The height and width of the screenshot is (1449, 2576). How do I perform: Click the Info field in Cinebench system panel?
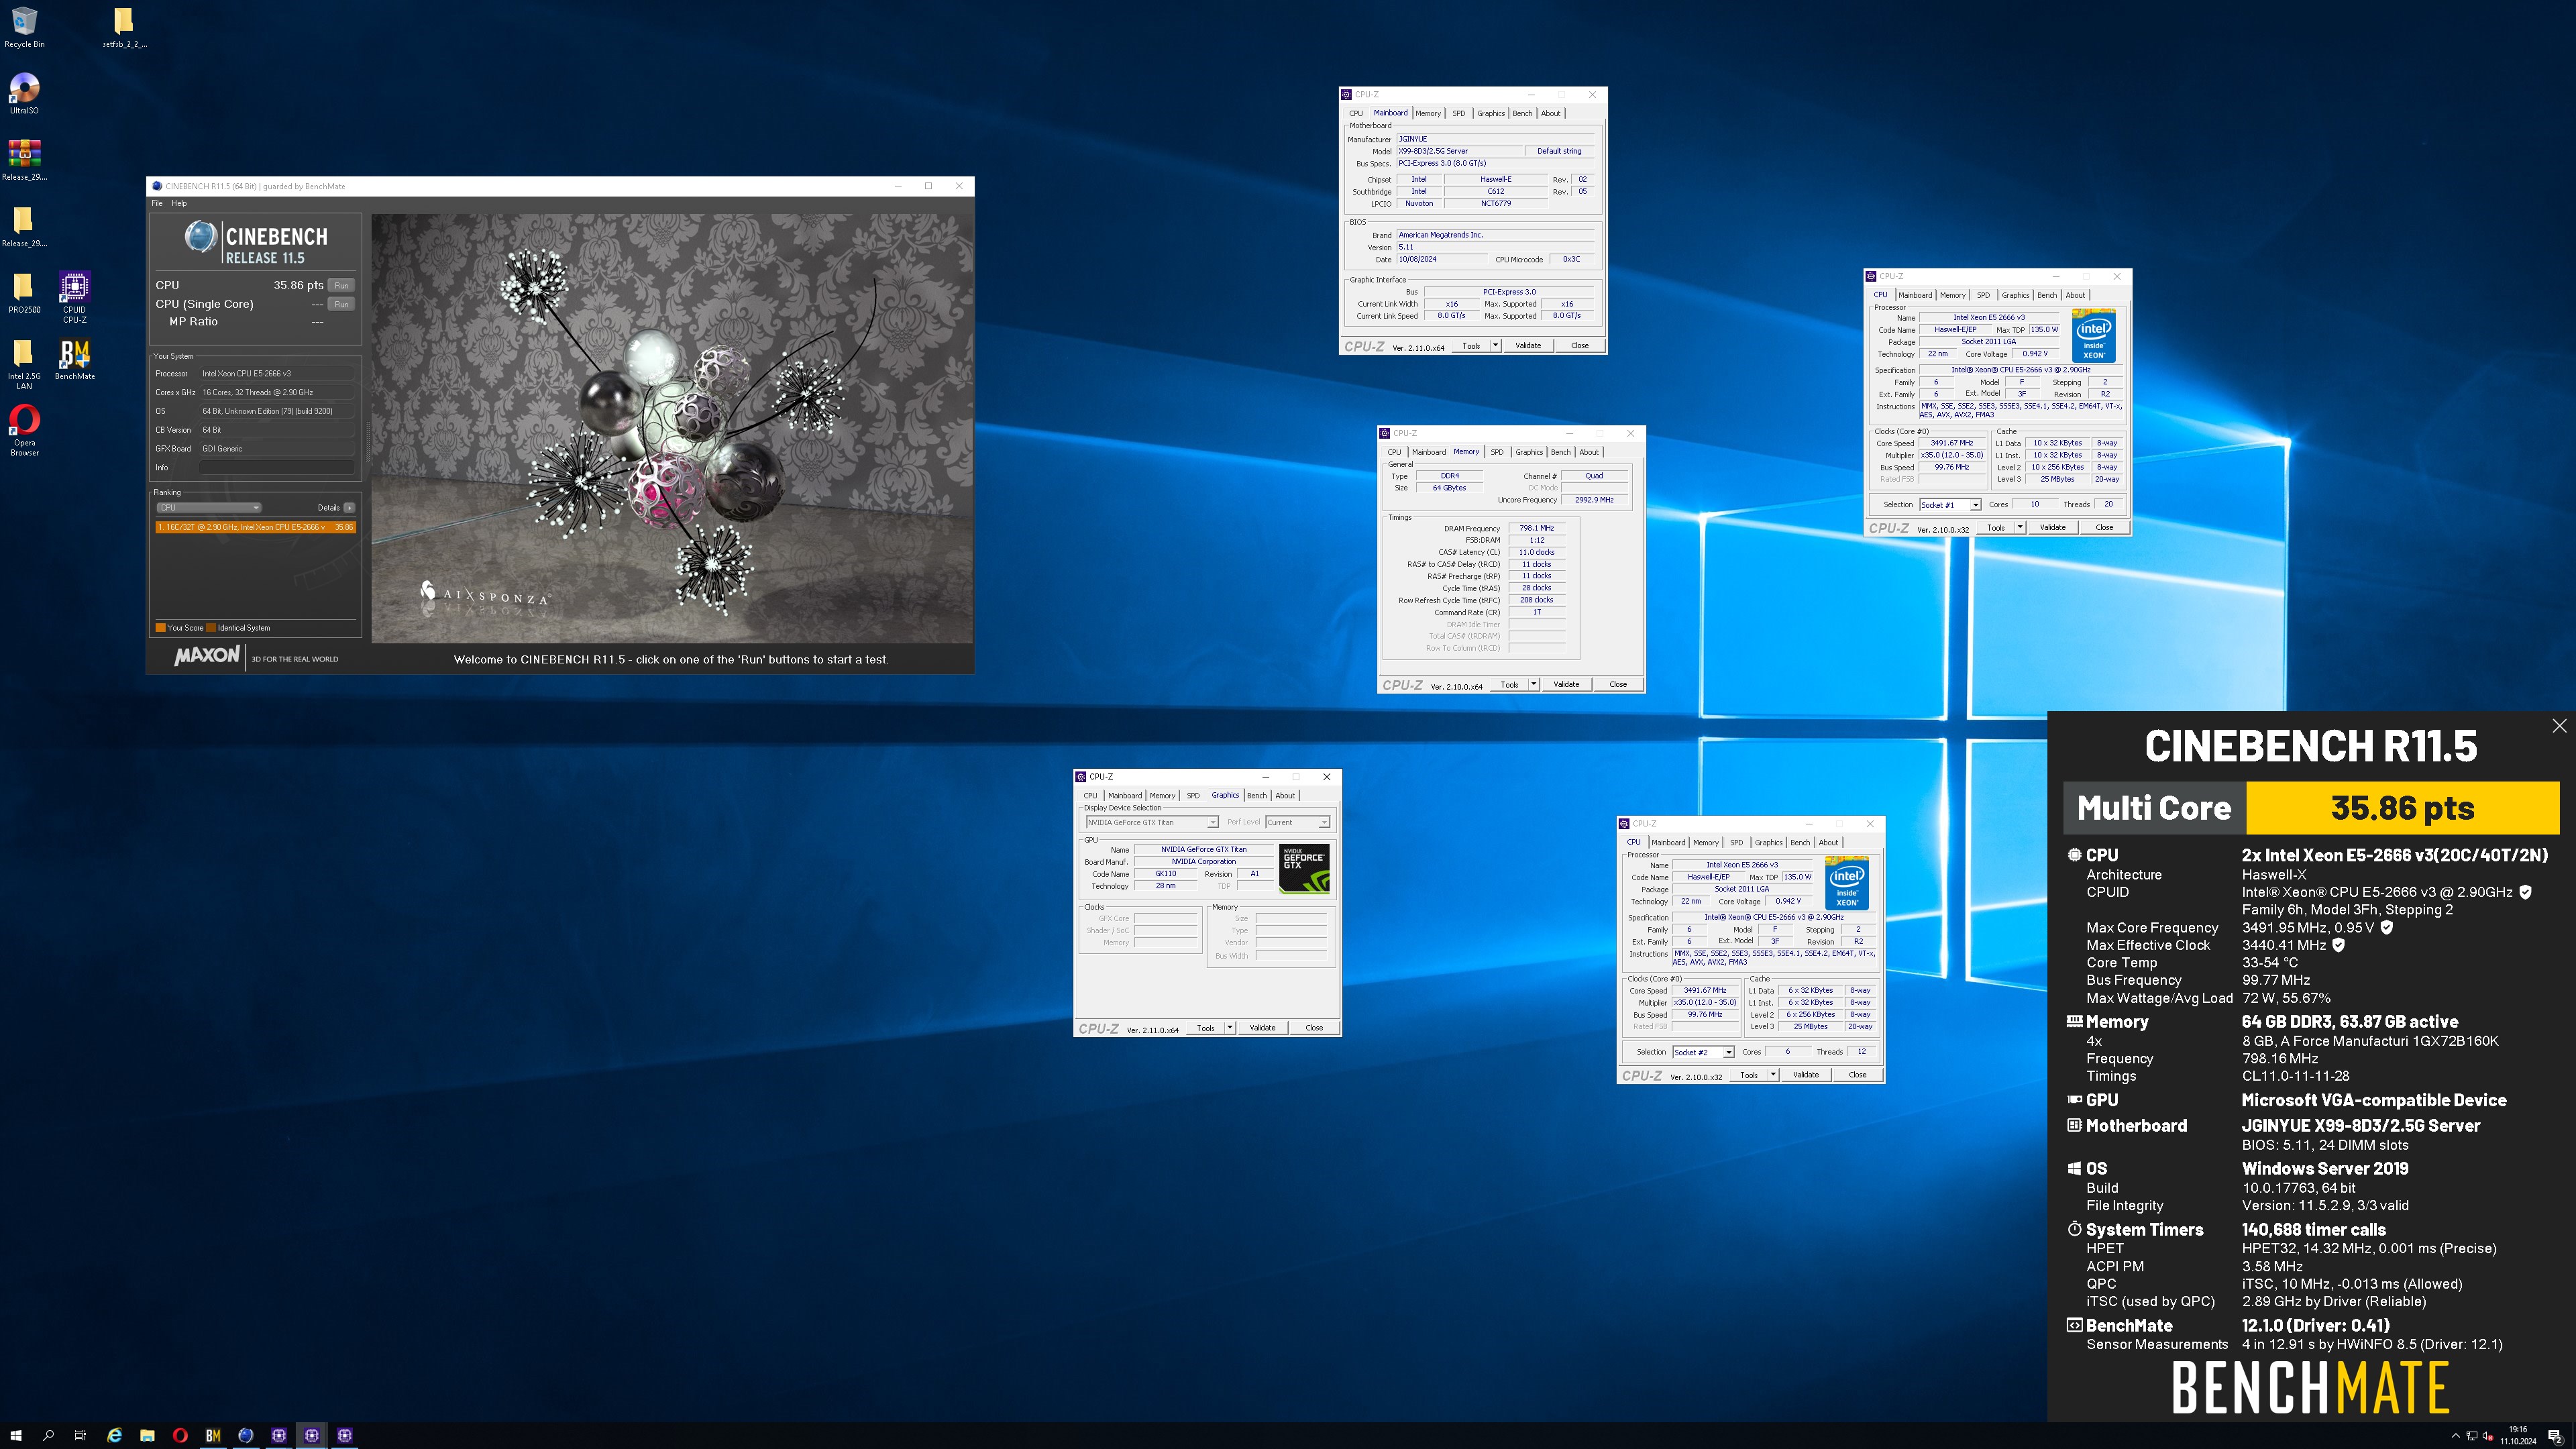[277, 467]
